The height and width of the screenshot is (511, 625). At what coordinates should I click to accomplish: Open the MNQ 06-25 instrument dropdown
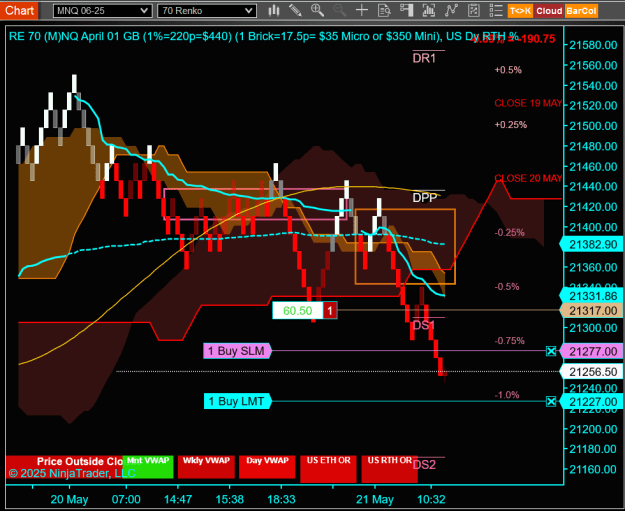[x=102, y=11]
